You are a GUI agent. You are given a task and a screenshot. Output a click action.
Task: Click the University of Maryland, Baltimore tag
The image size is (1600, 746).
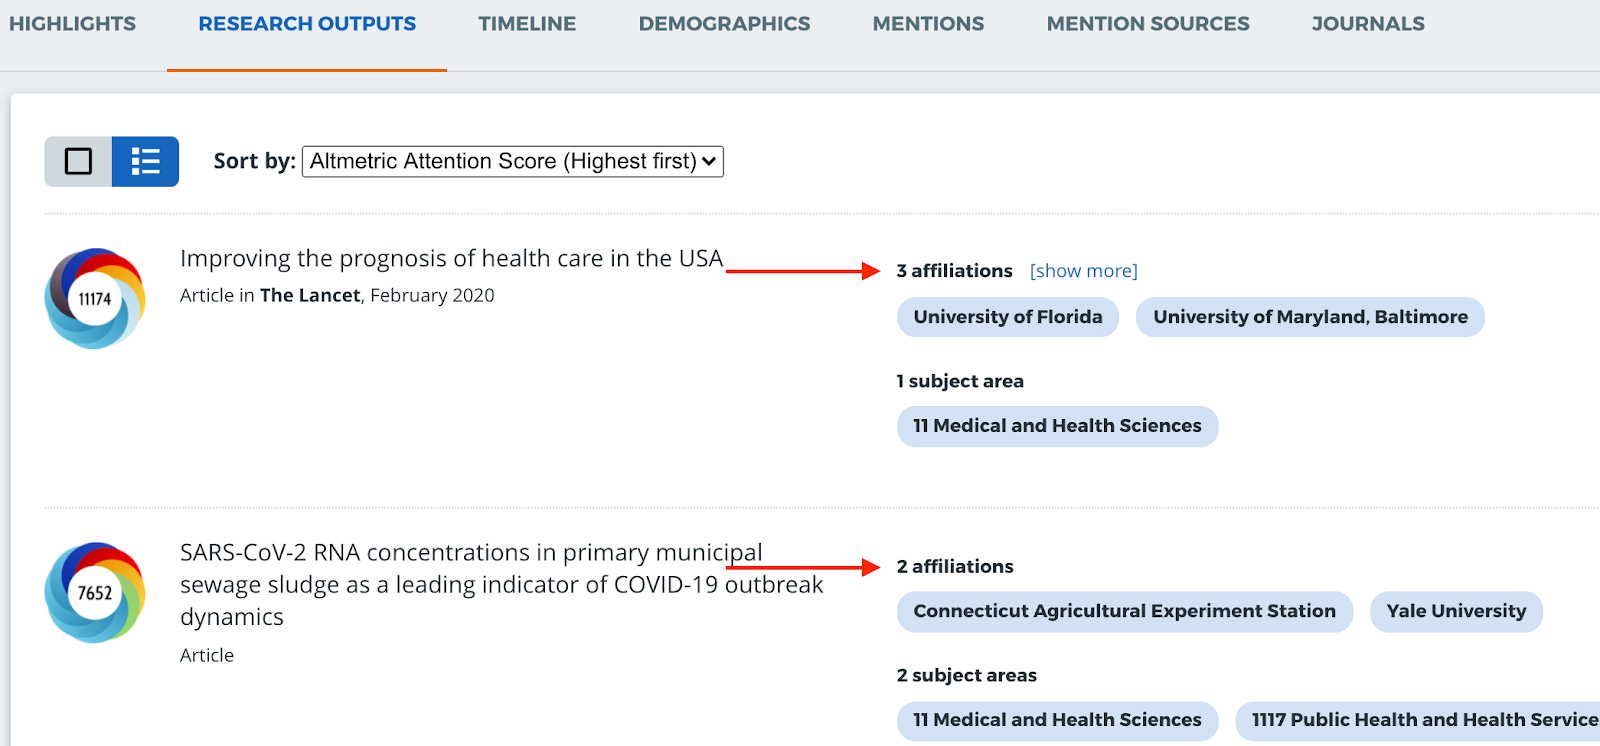(1310, 317)
